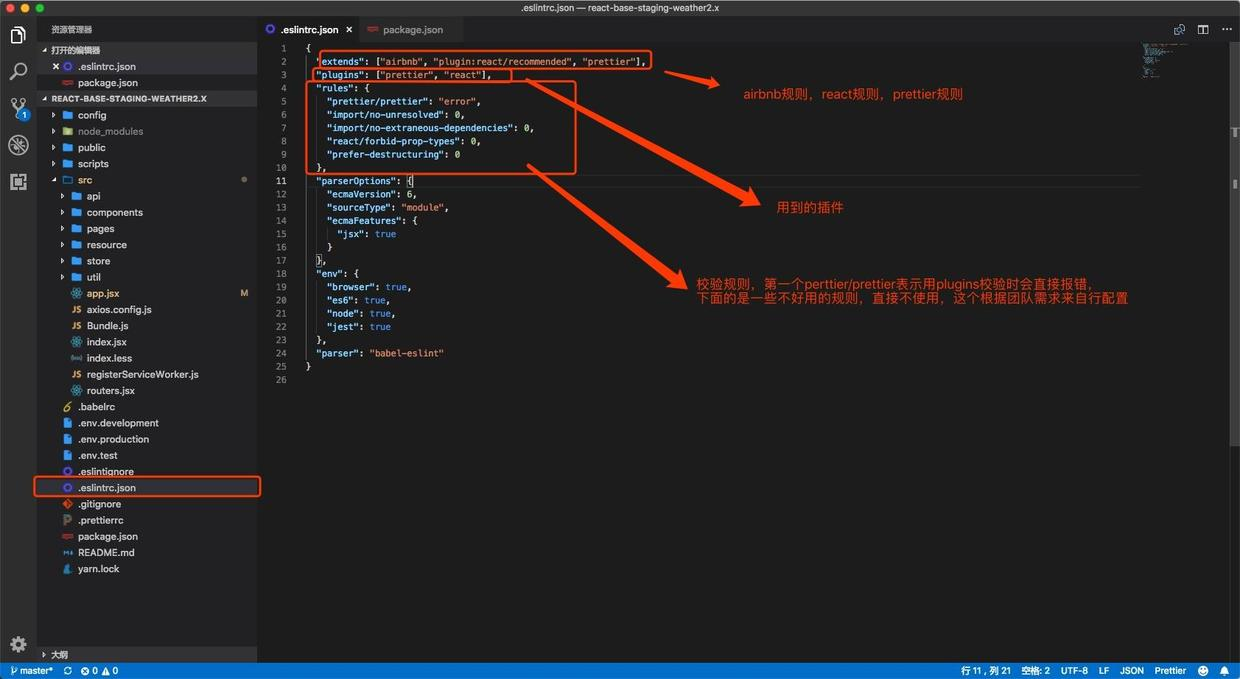Close .eslintrc.json in open editors list
Image resolution: width=1240 pixels, height=679 pixels.
tap(56, 66)
